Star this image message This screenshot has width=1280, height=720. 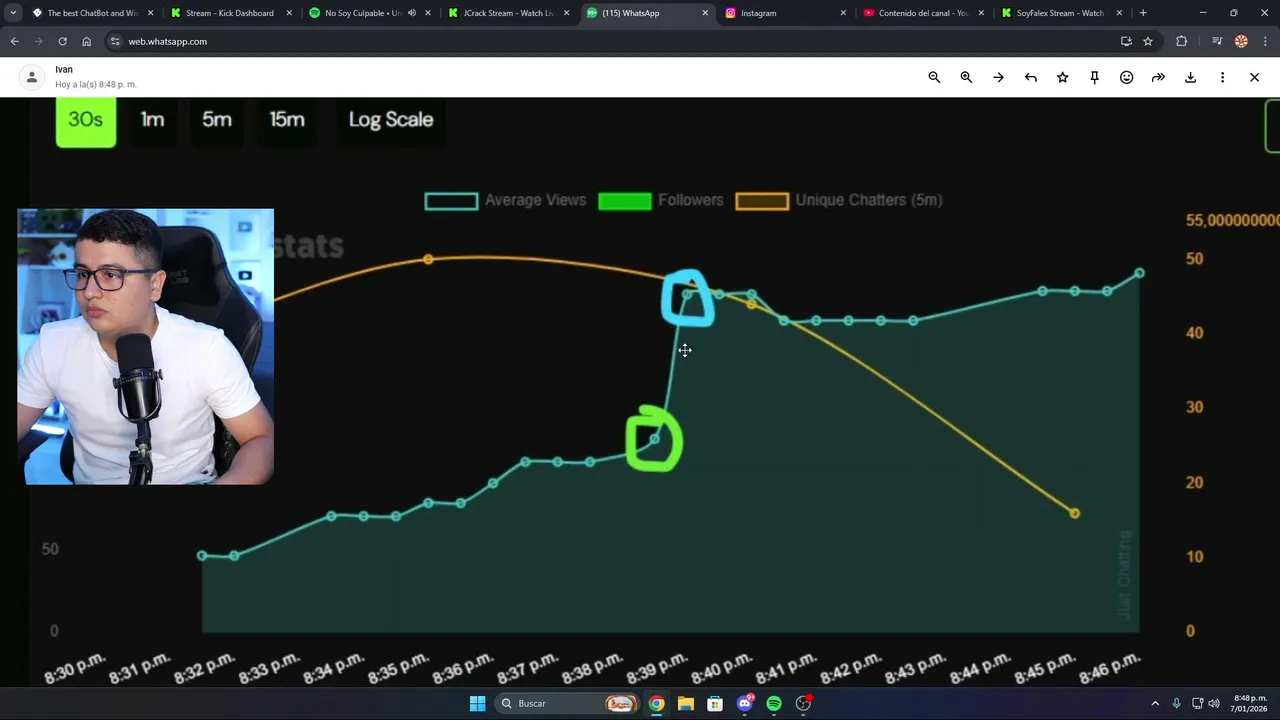[x=1062, y=77]
